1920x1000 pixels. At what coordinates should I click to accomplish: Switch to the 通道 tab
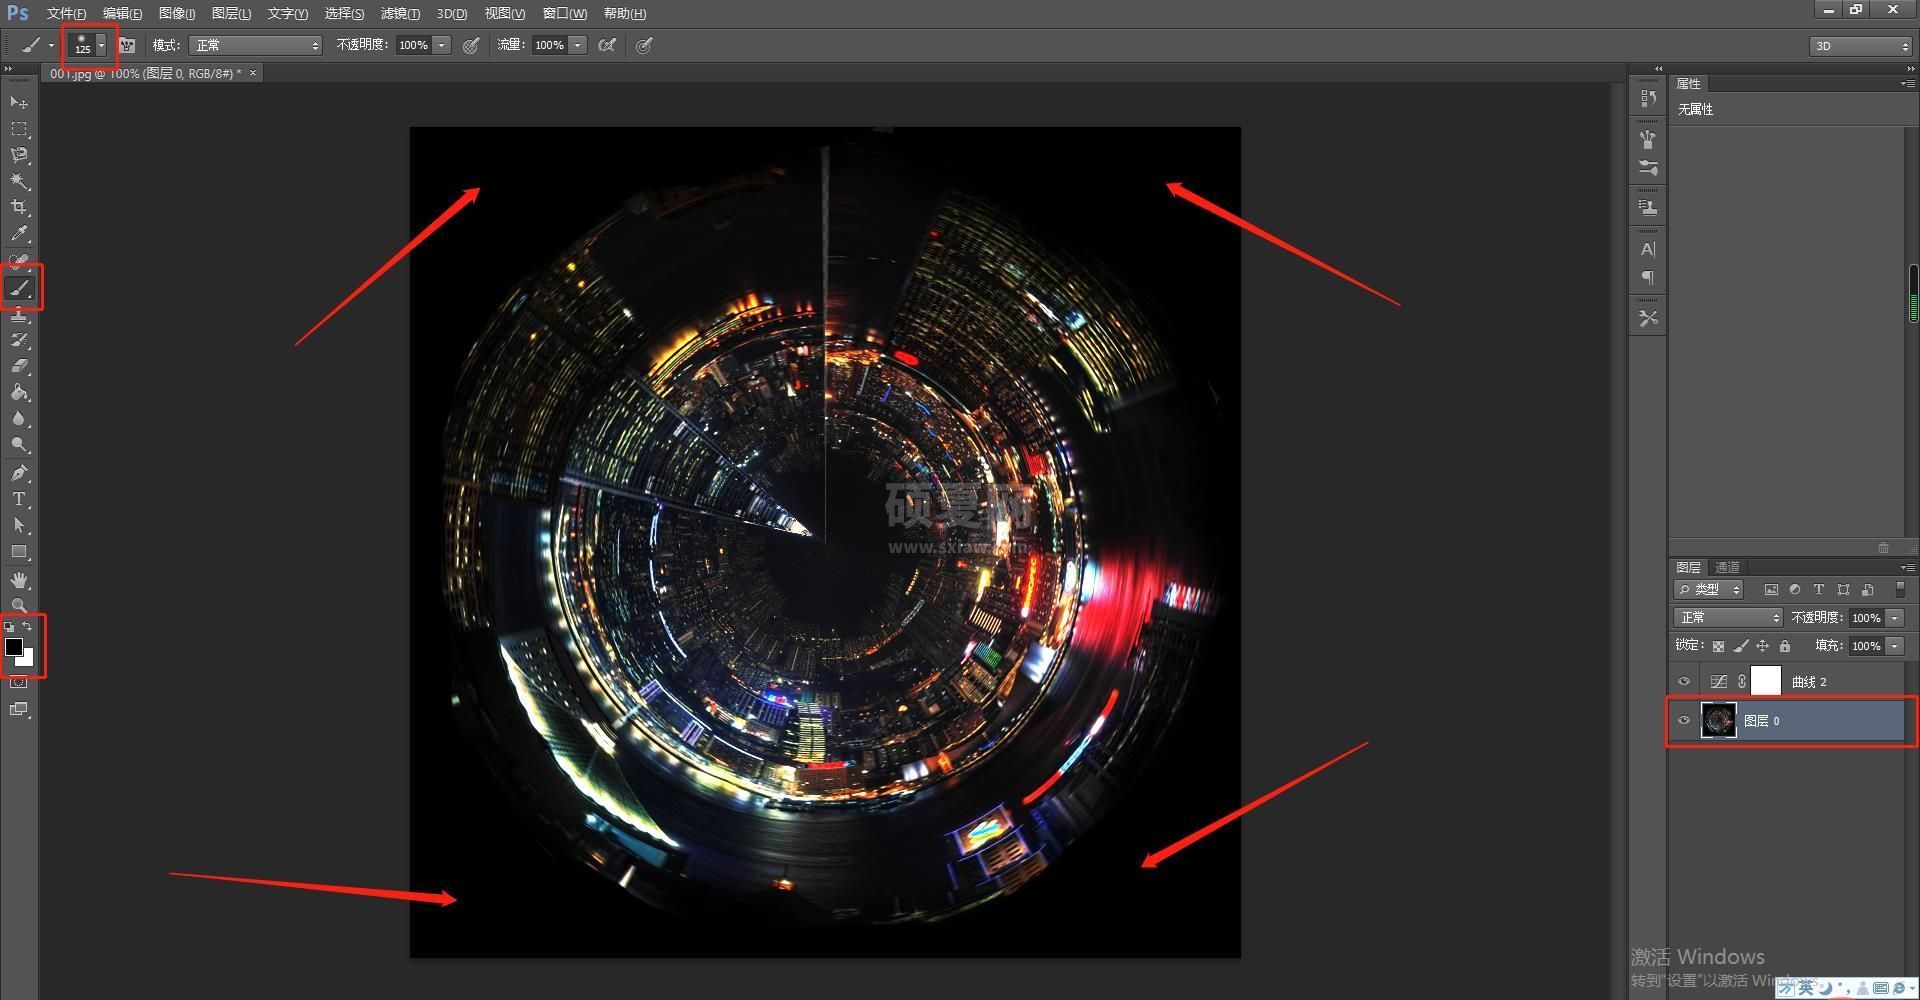click(1727, 567)
